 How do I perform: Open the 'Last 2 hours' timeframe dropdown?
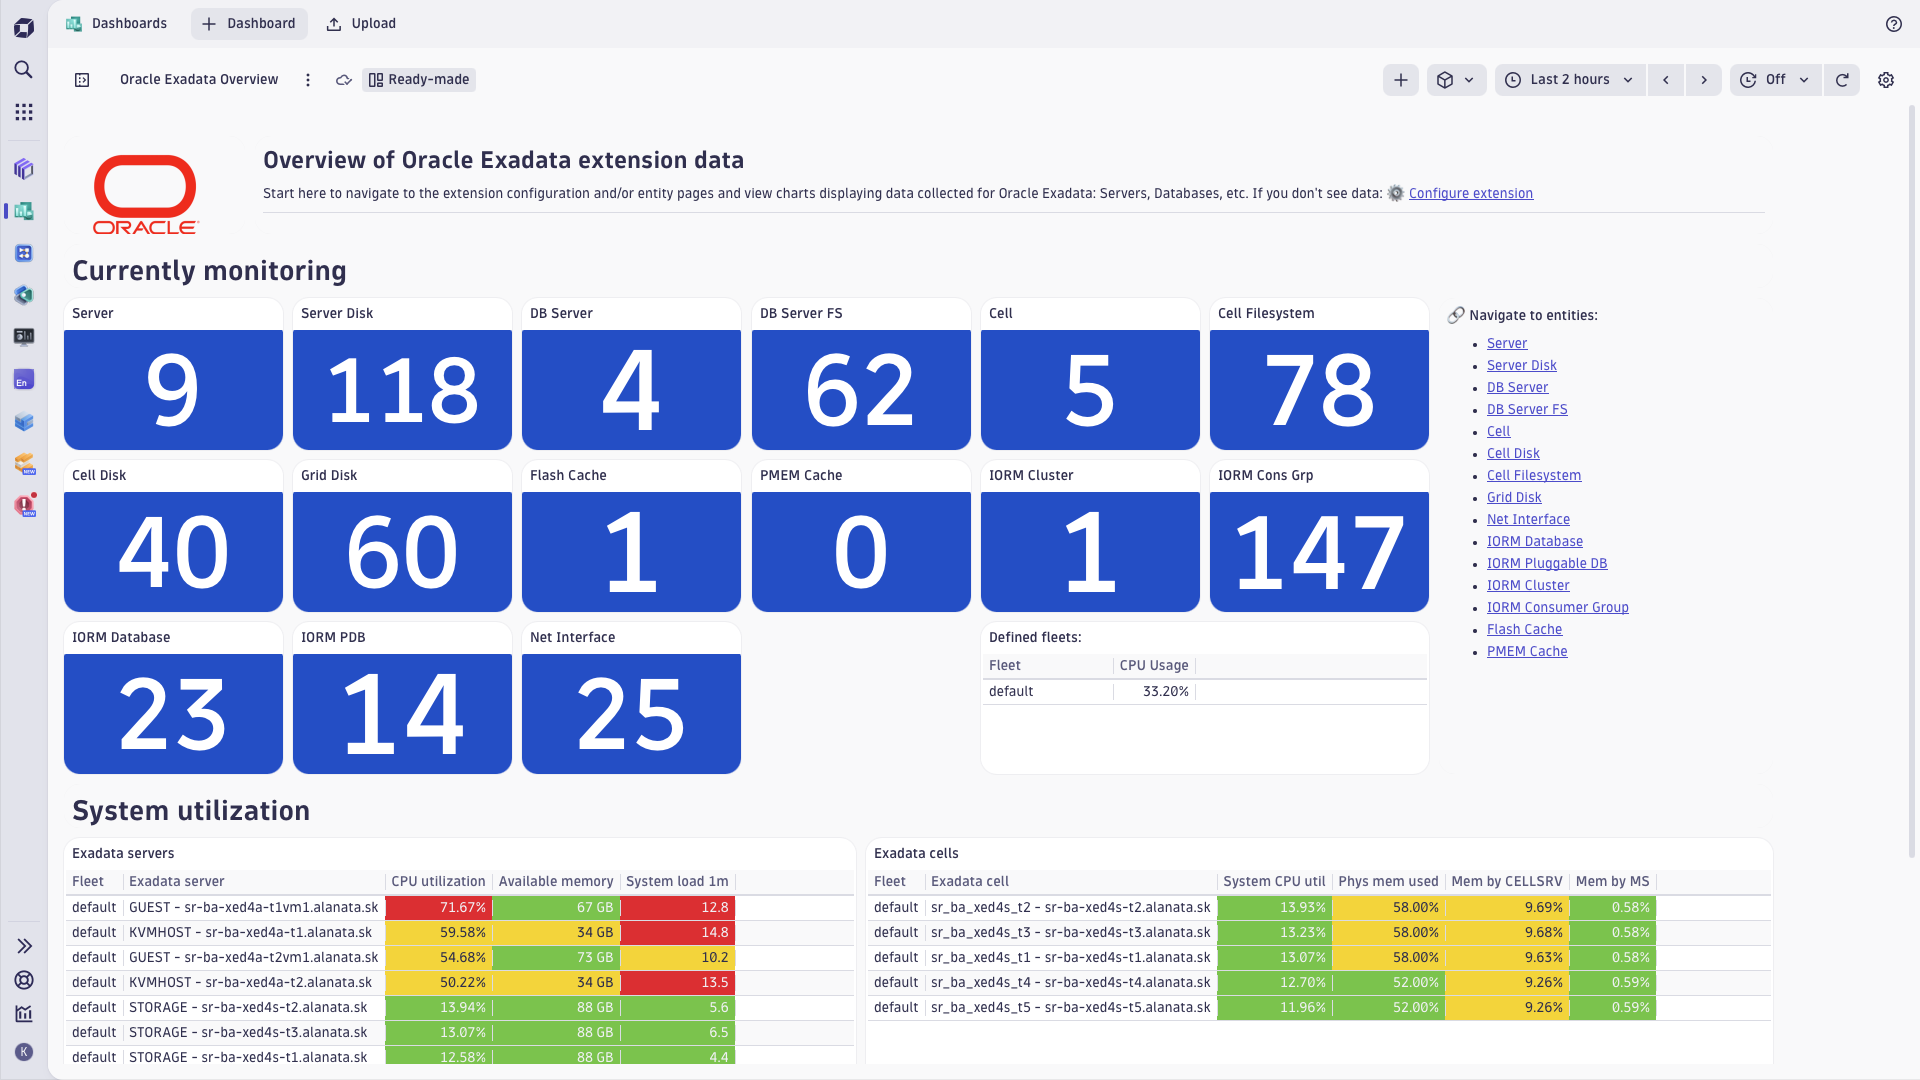1568,80
